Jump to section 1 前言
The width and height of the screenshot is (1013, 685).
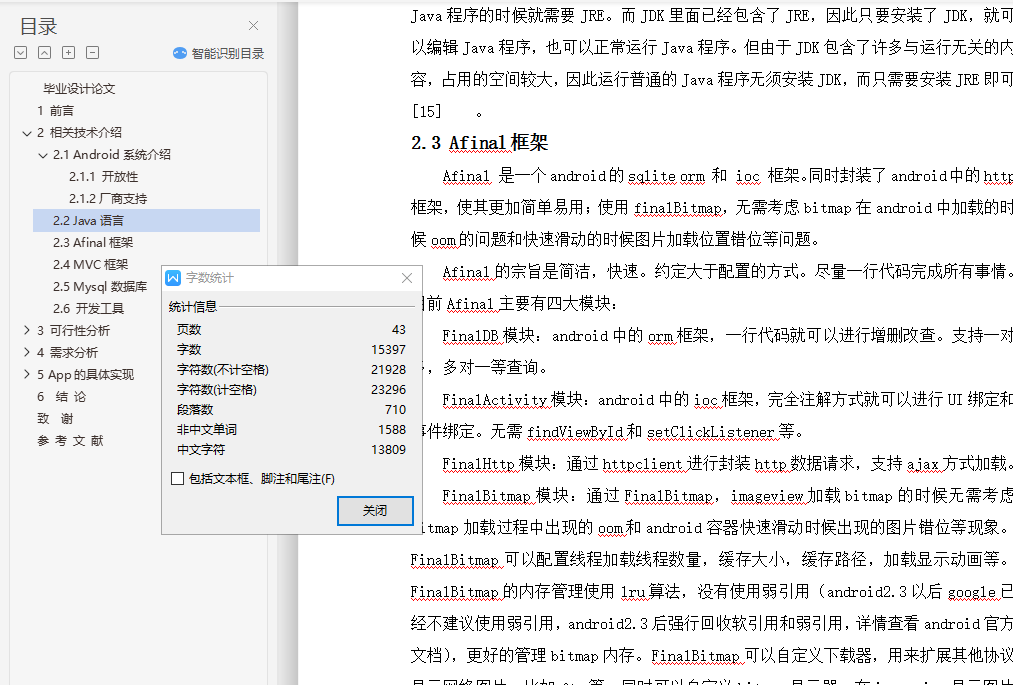point(56,111)
